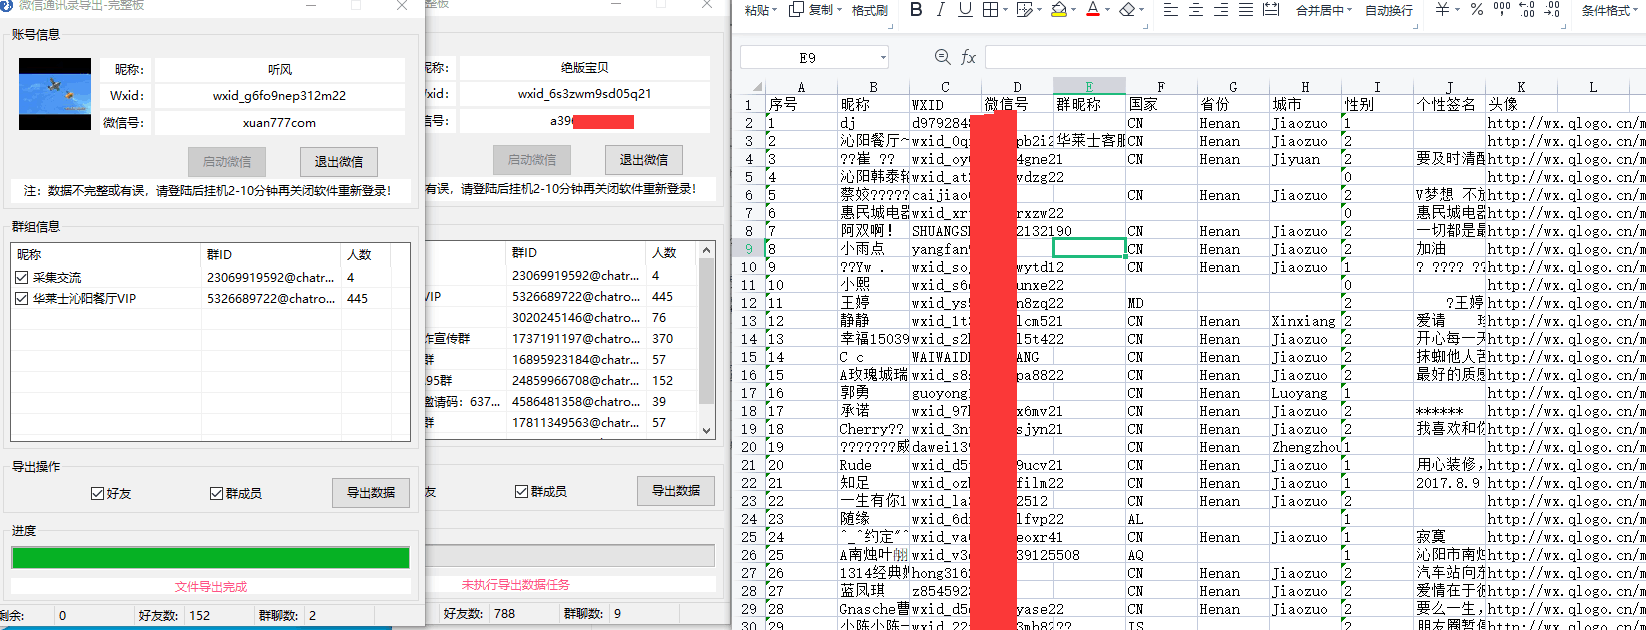Toggle the 好友 checkbox in 听风 window
Viewport: 1646px width, 630px height.
coord(97,493)
